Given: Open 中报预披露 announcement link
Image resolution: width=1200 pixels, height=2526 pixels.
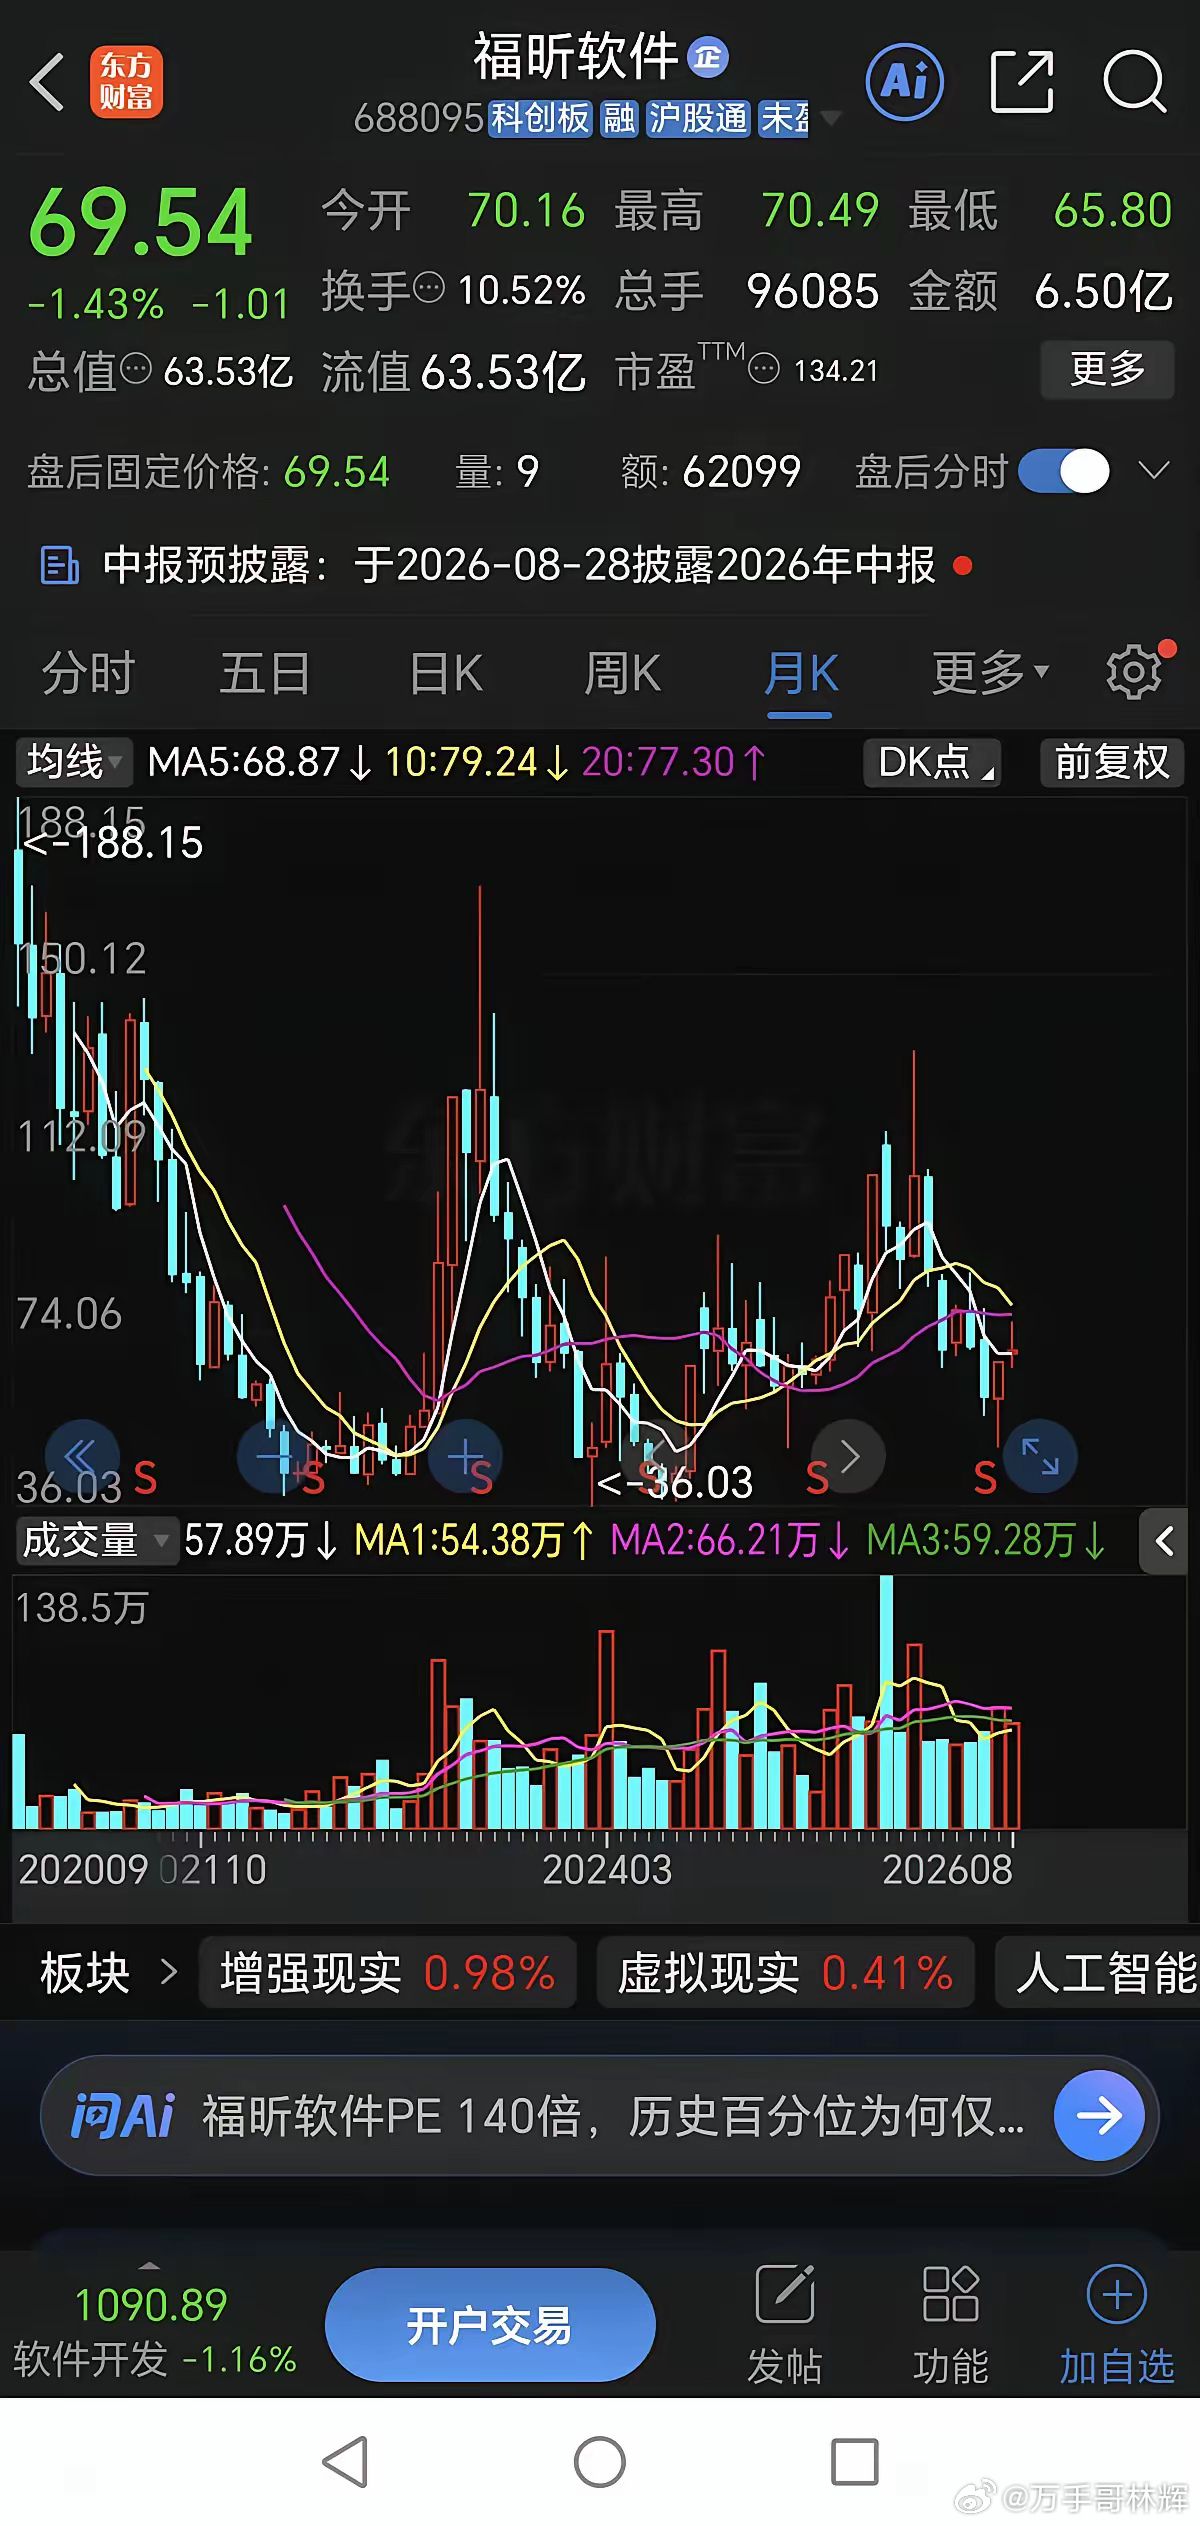Looking at the screenshot, I should 520,565.
